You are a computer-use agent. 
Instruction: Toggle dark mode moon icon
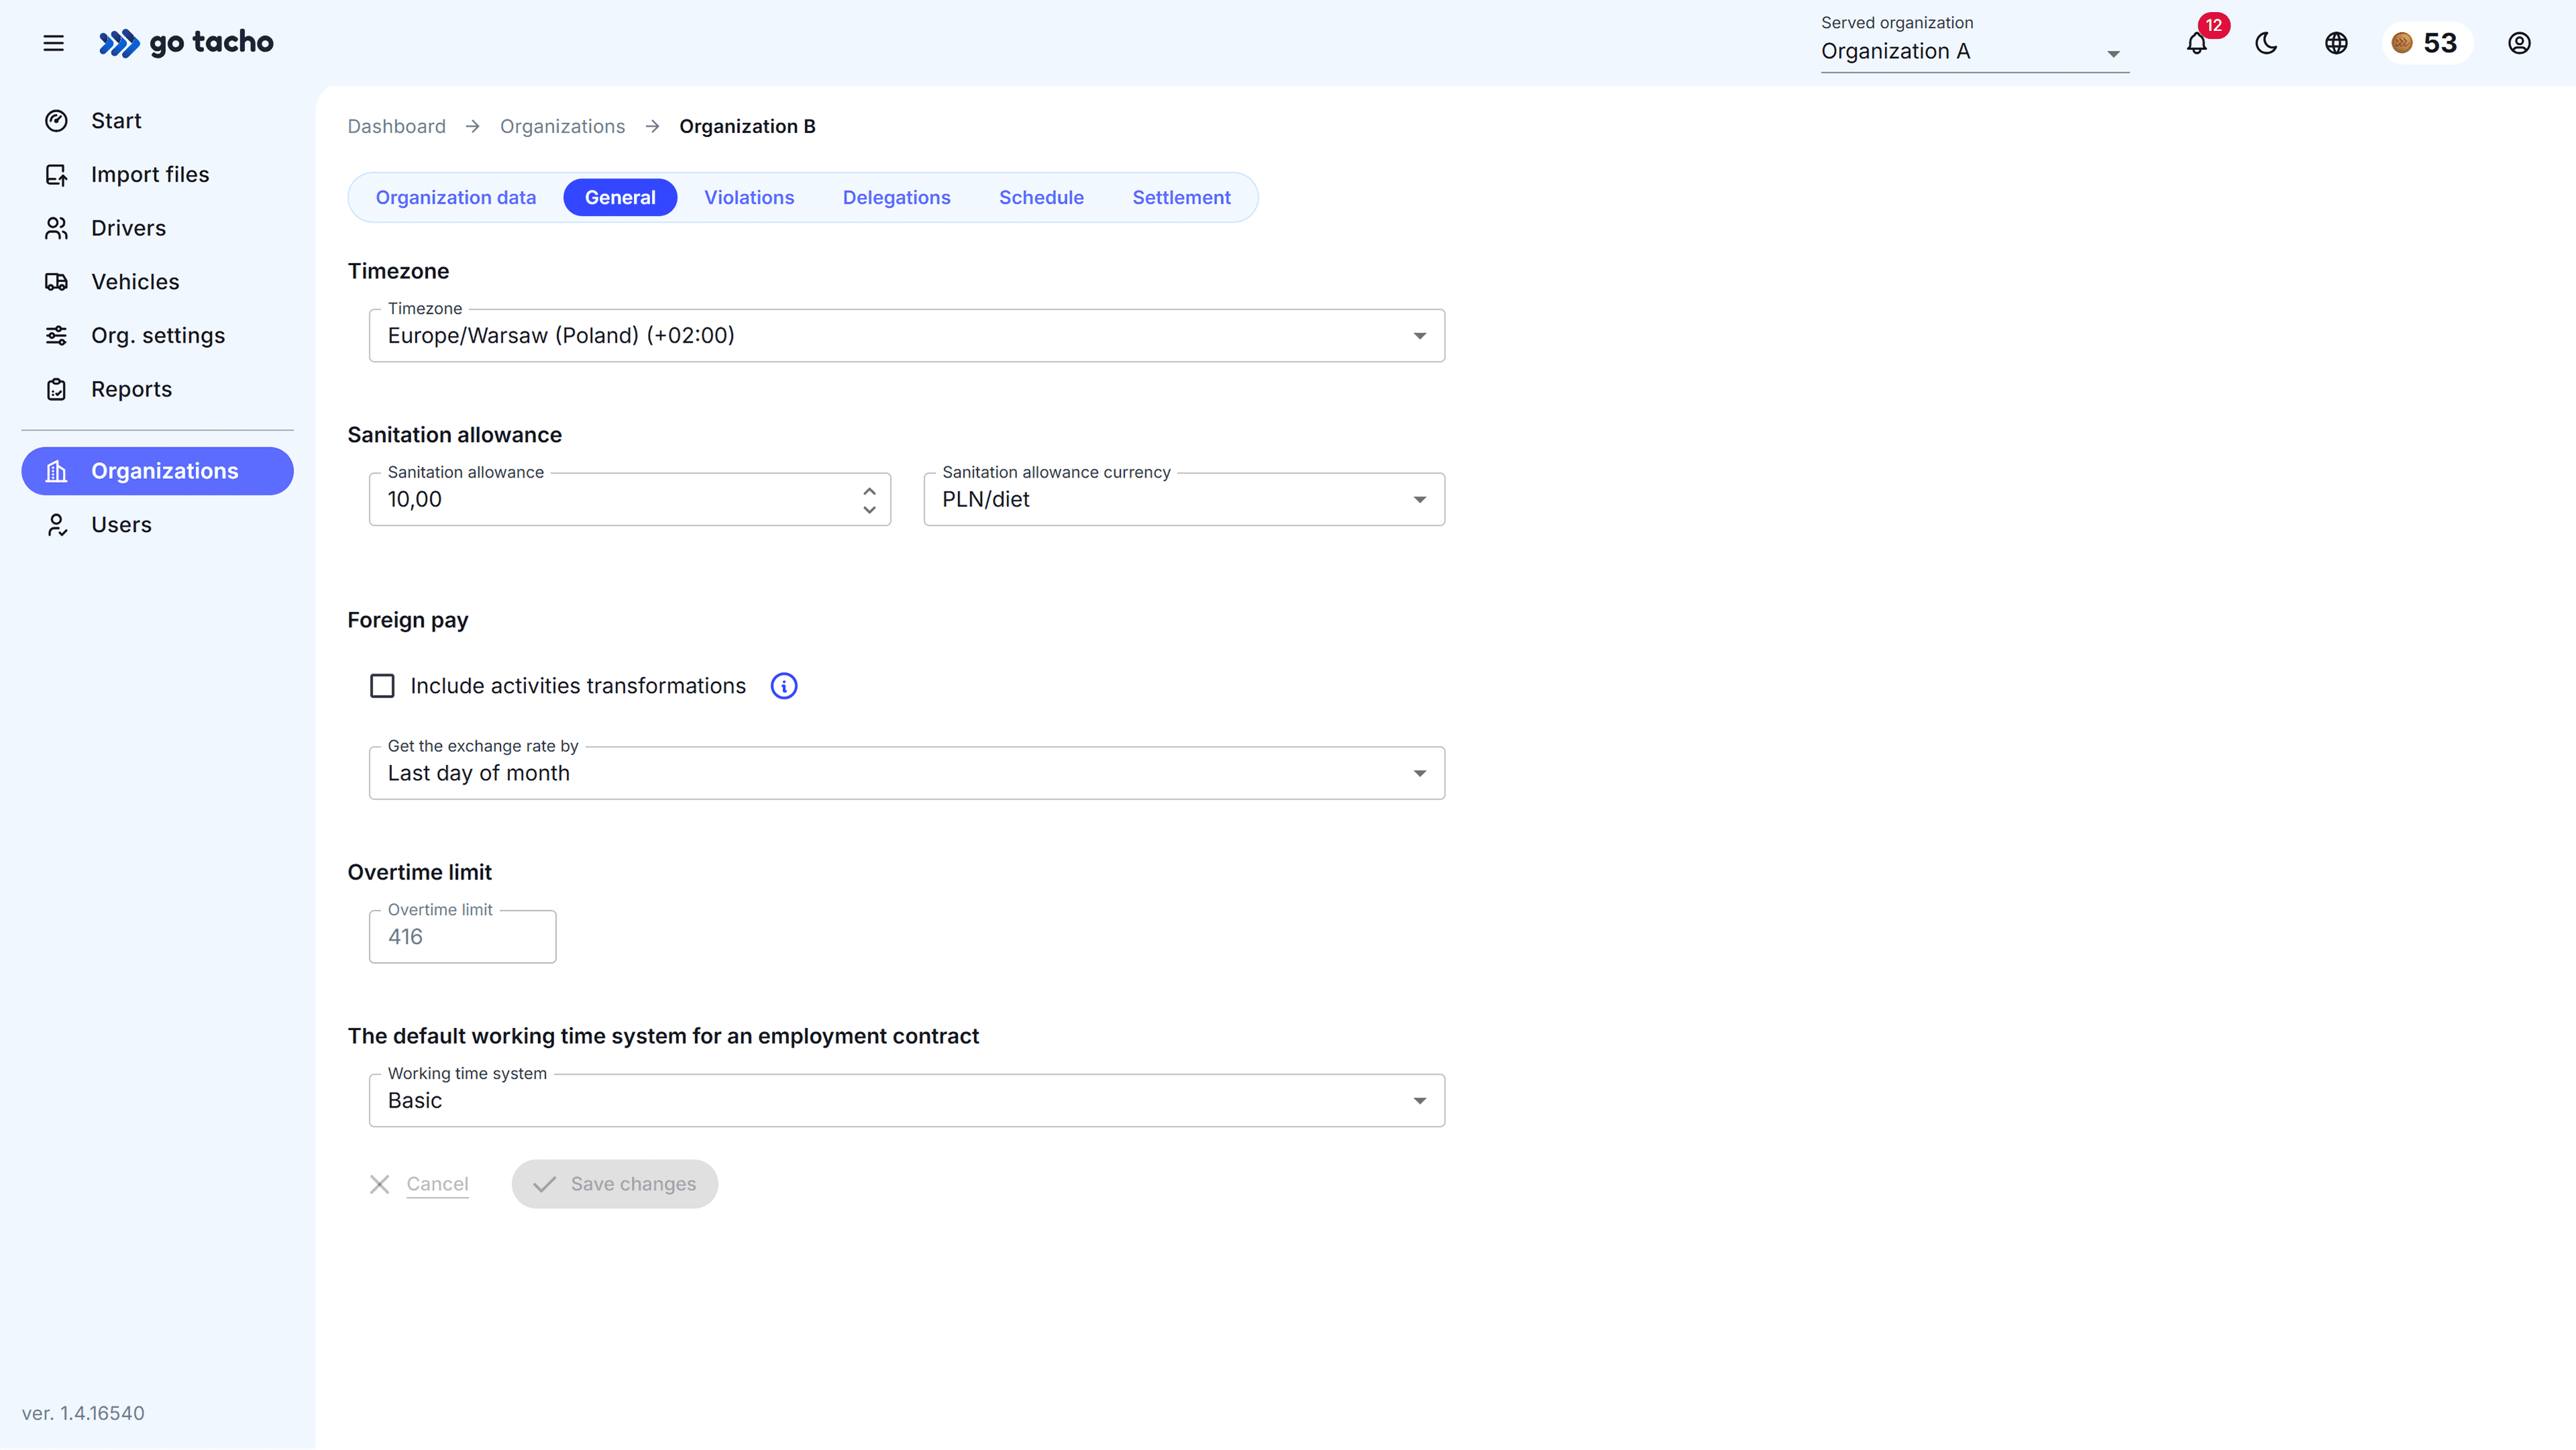2266,44
